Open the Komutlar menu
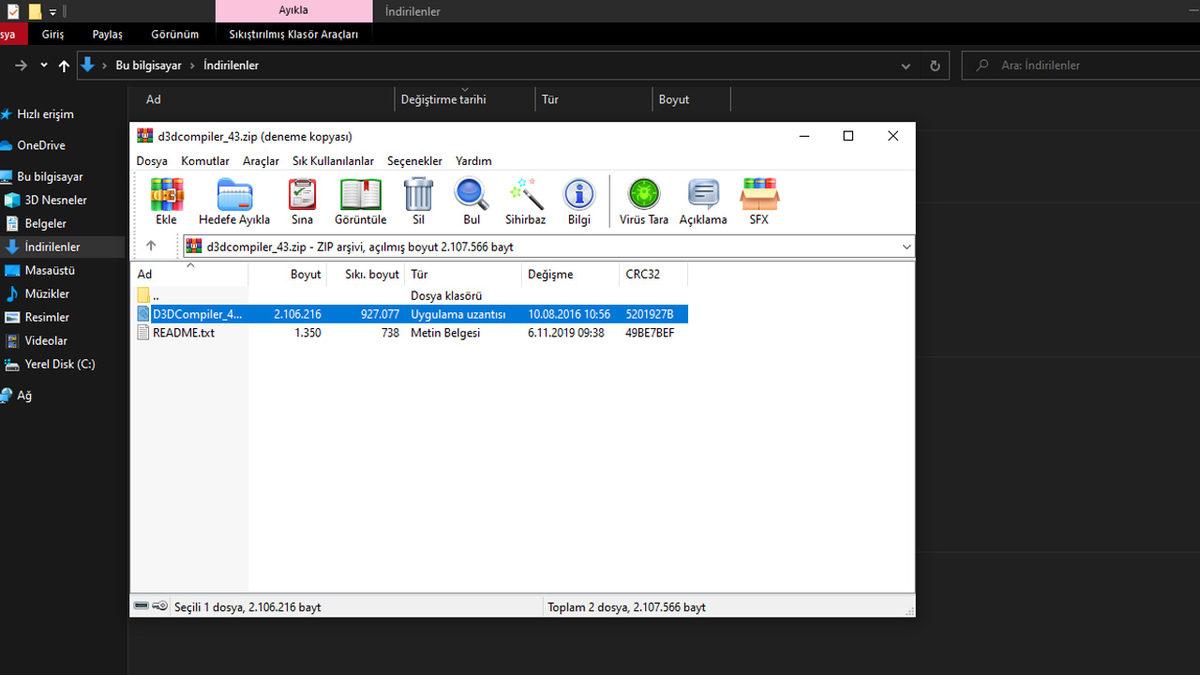Viewport: 1200px width, 675px height. [205, 160]
